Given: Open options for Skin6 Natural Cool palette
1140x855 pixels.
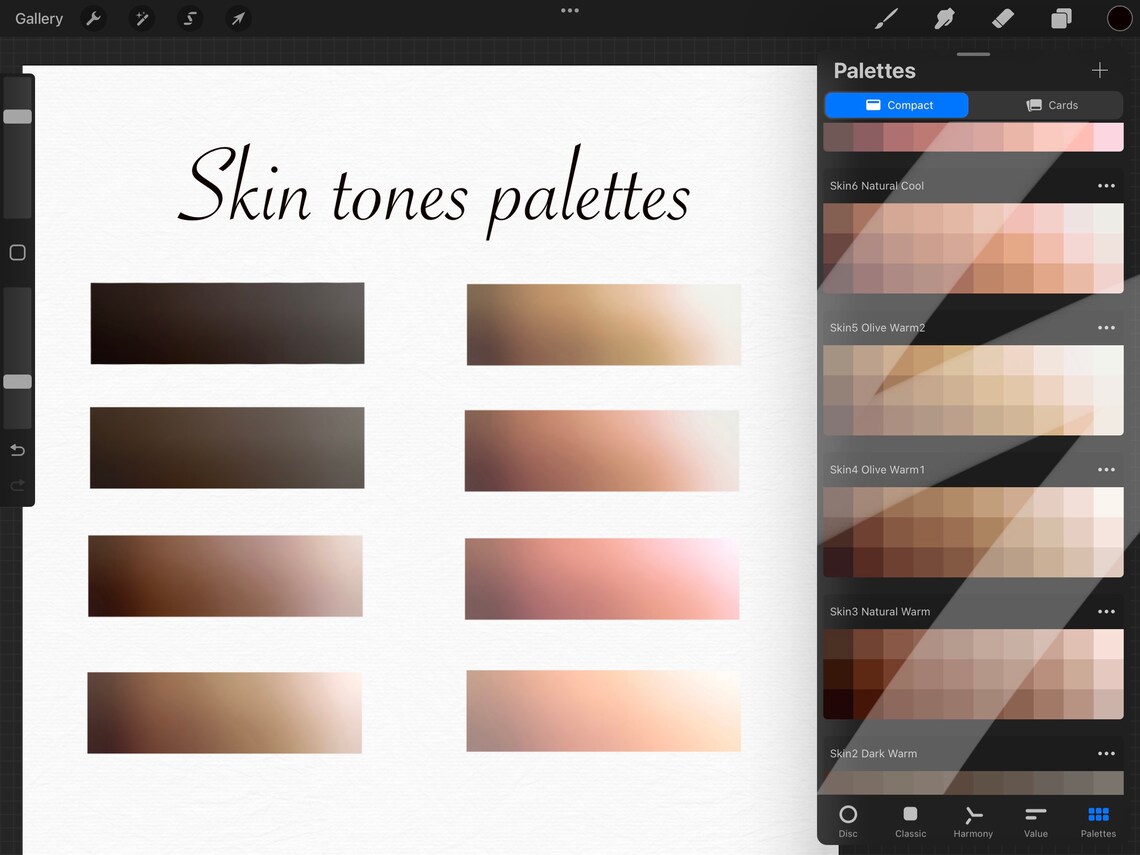Looking at the screenshot, I should (1106, 186).
